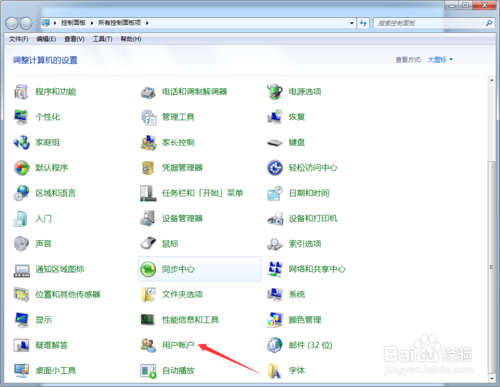Click the Forward navigation button

[26, 23]
